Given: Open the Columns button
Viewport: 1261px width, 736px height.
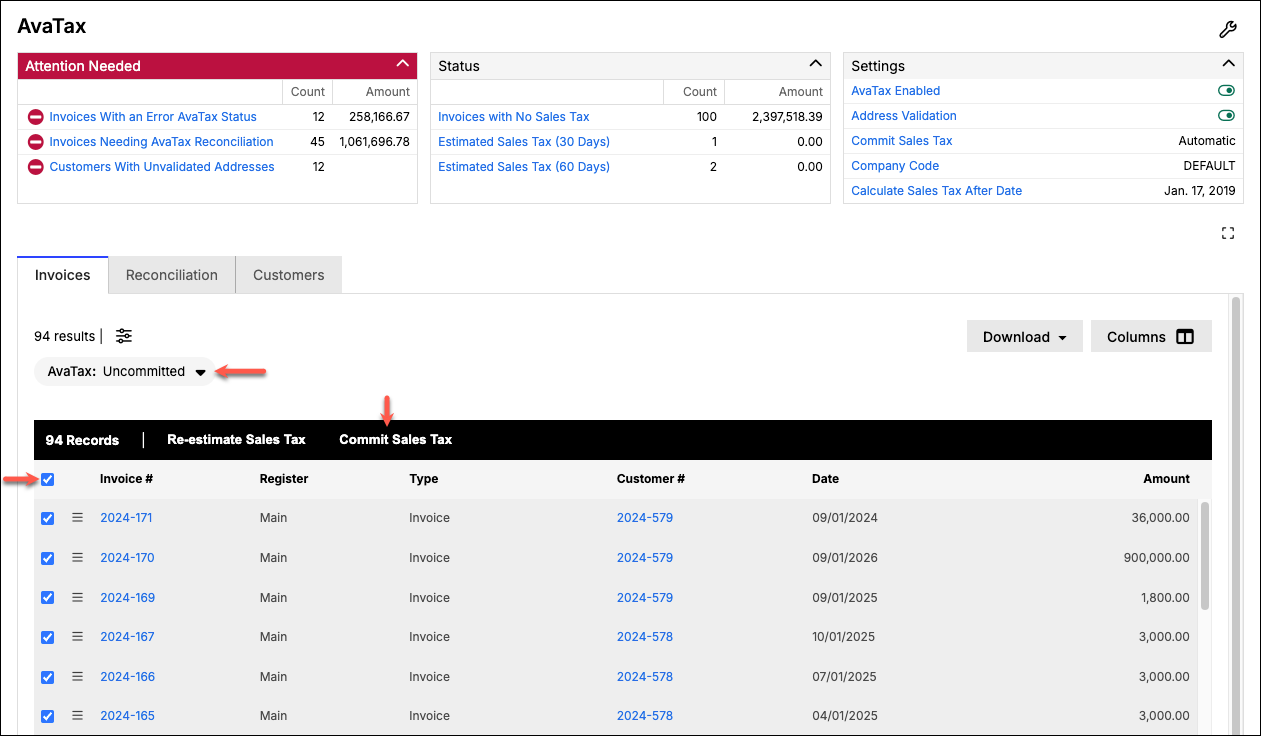Looking at the screenshot, I should click(x=1151, y=337).
